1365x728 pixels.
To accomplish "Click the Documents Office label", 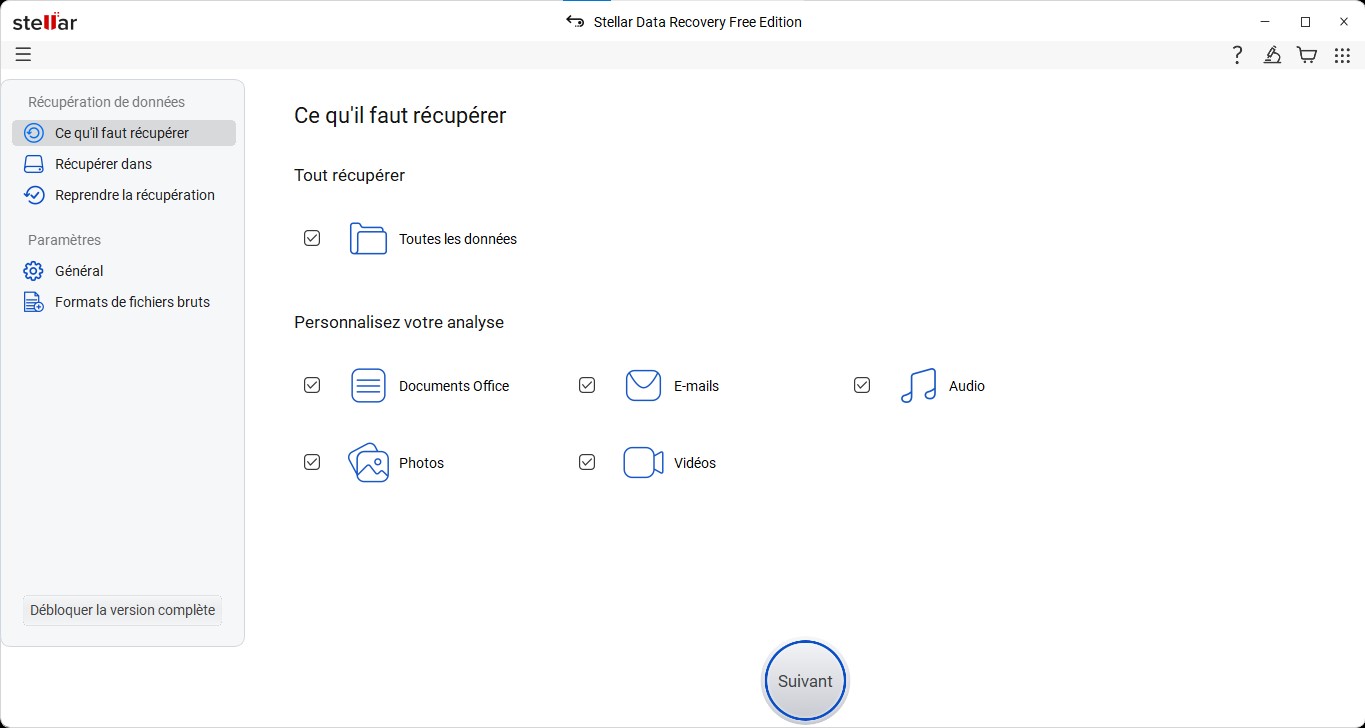I will [454, 386].
